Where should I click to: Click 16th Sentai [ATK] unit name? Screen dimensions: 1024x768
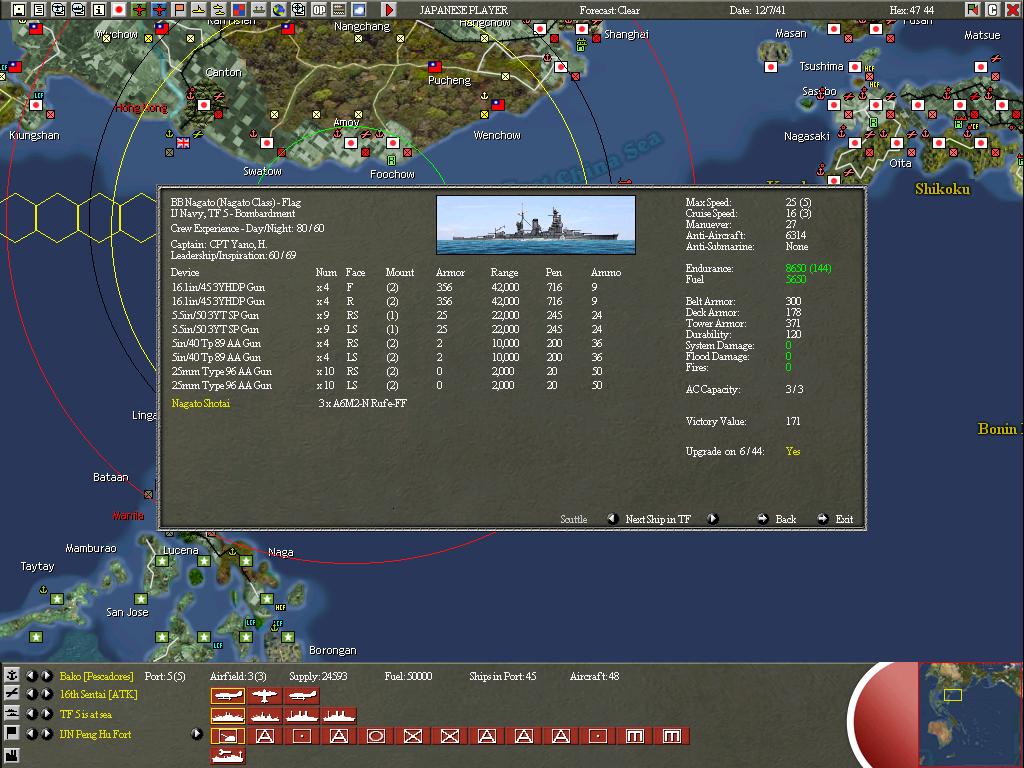(99, 694)
